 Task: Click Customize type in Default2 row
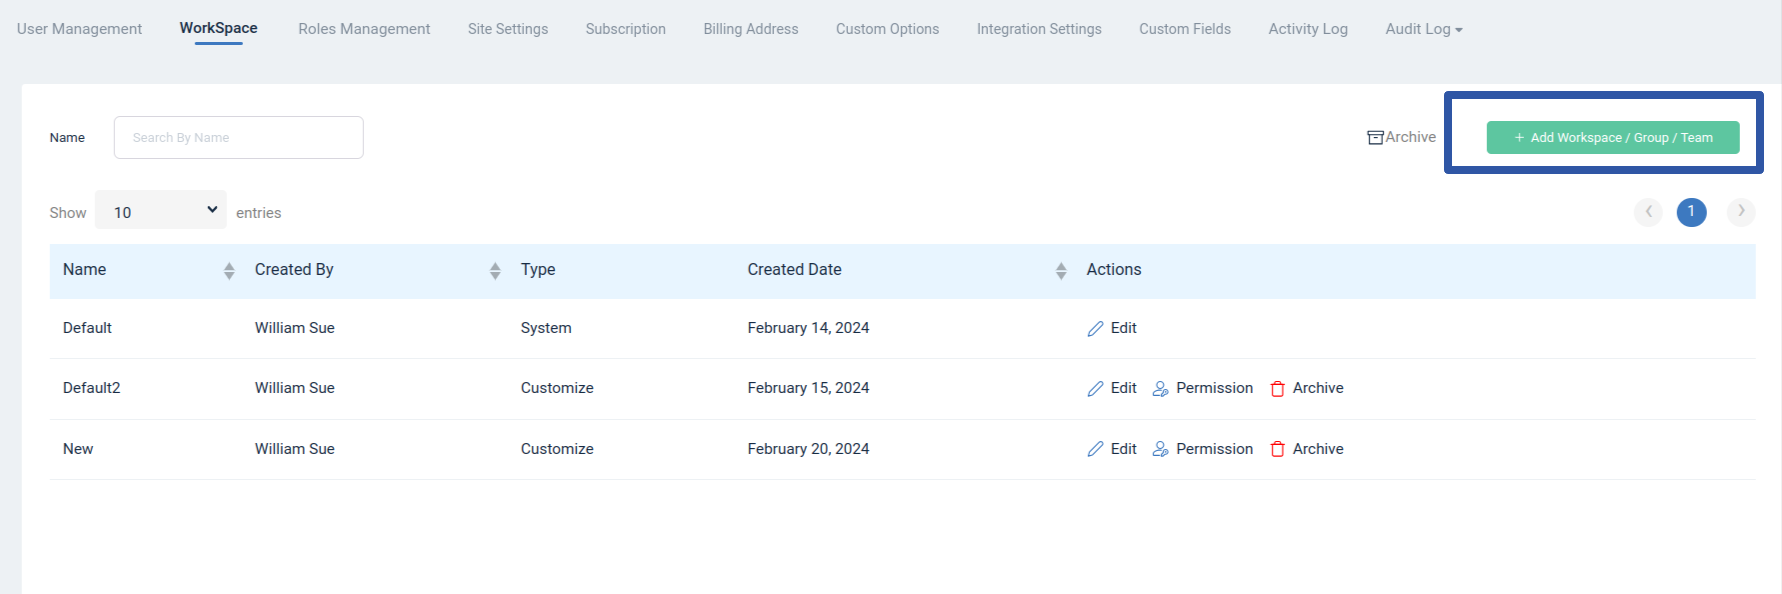coord(557,388)
